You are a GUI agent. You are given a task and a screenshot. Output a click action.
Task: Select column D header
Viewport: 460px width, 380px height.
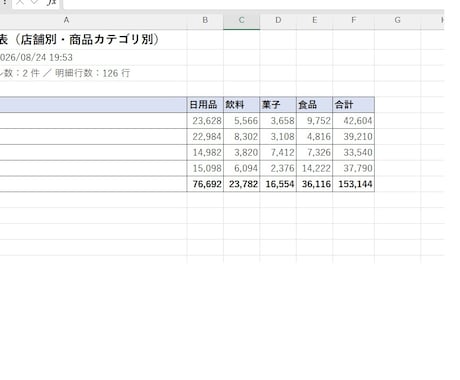pyautogui.click(x=278, y=20)
